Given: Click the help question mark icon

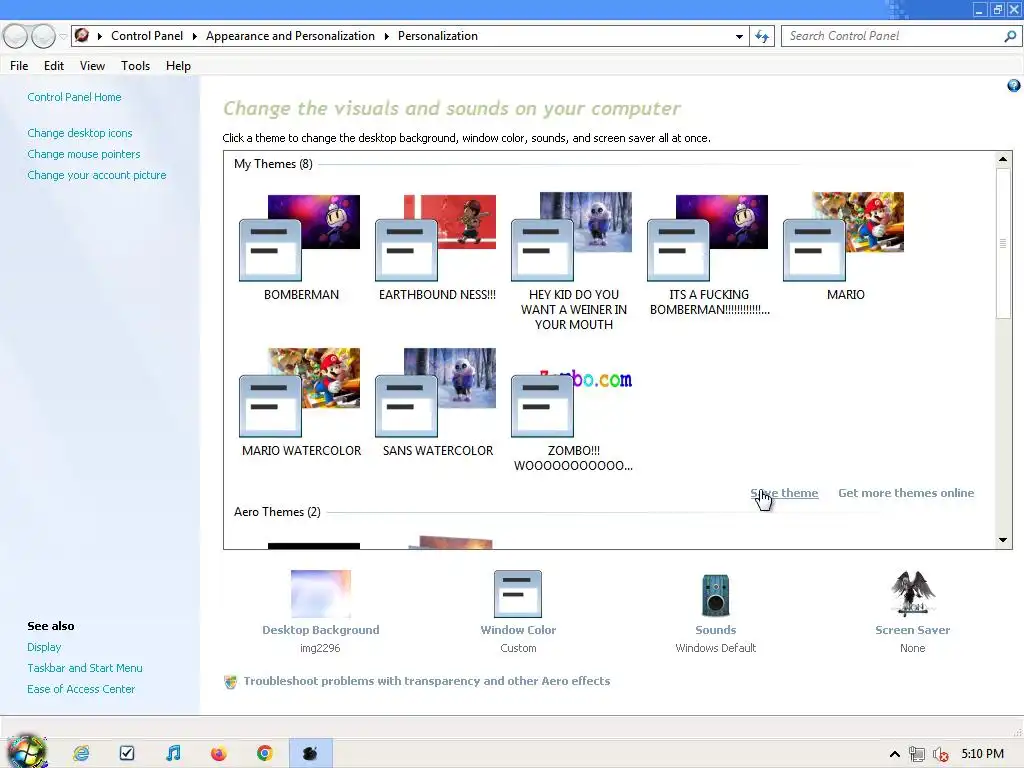Looking at the screenshot, I should pyautogui.click(x=1014, y=86).
